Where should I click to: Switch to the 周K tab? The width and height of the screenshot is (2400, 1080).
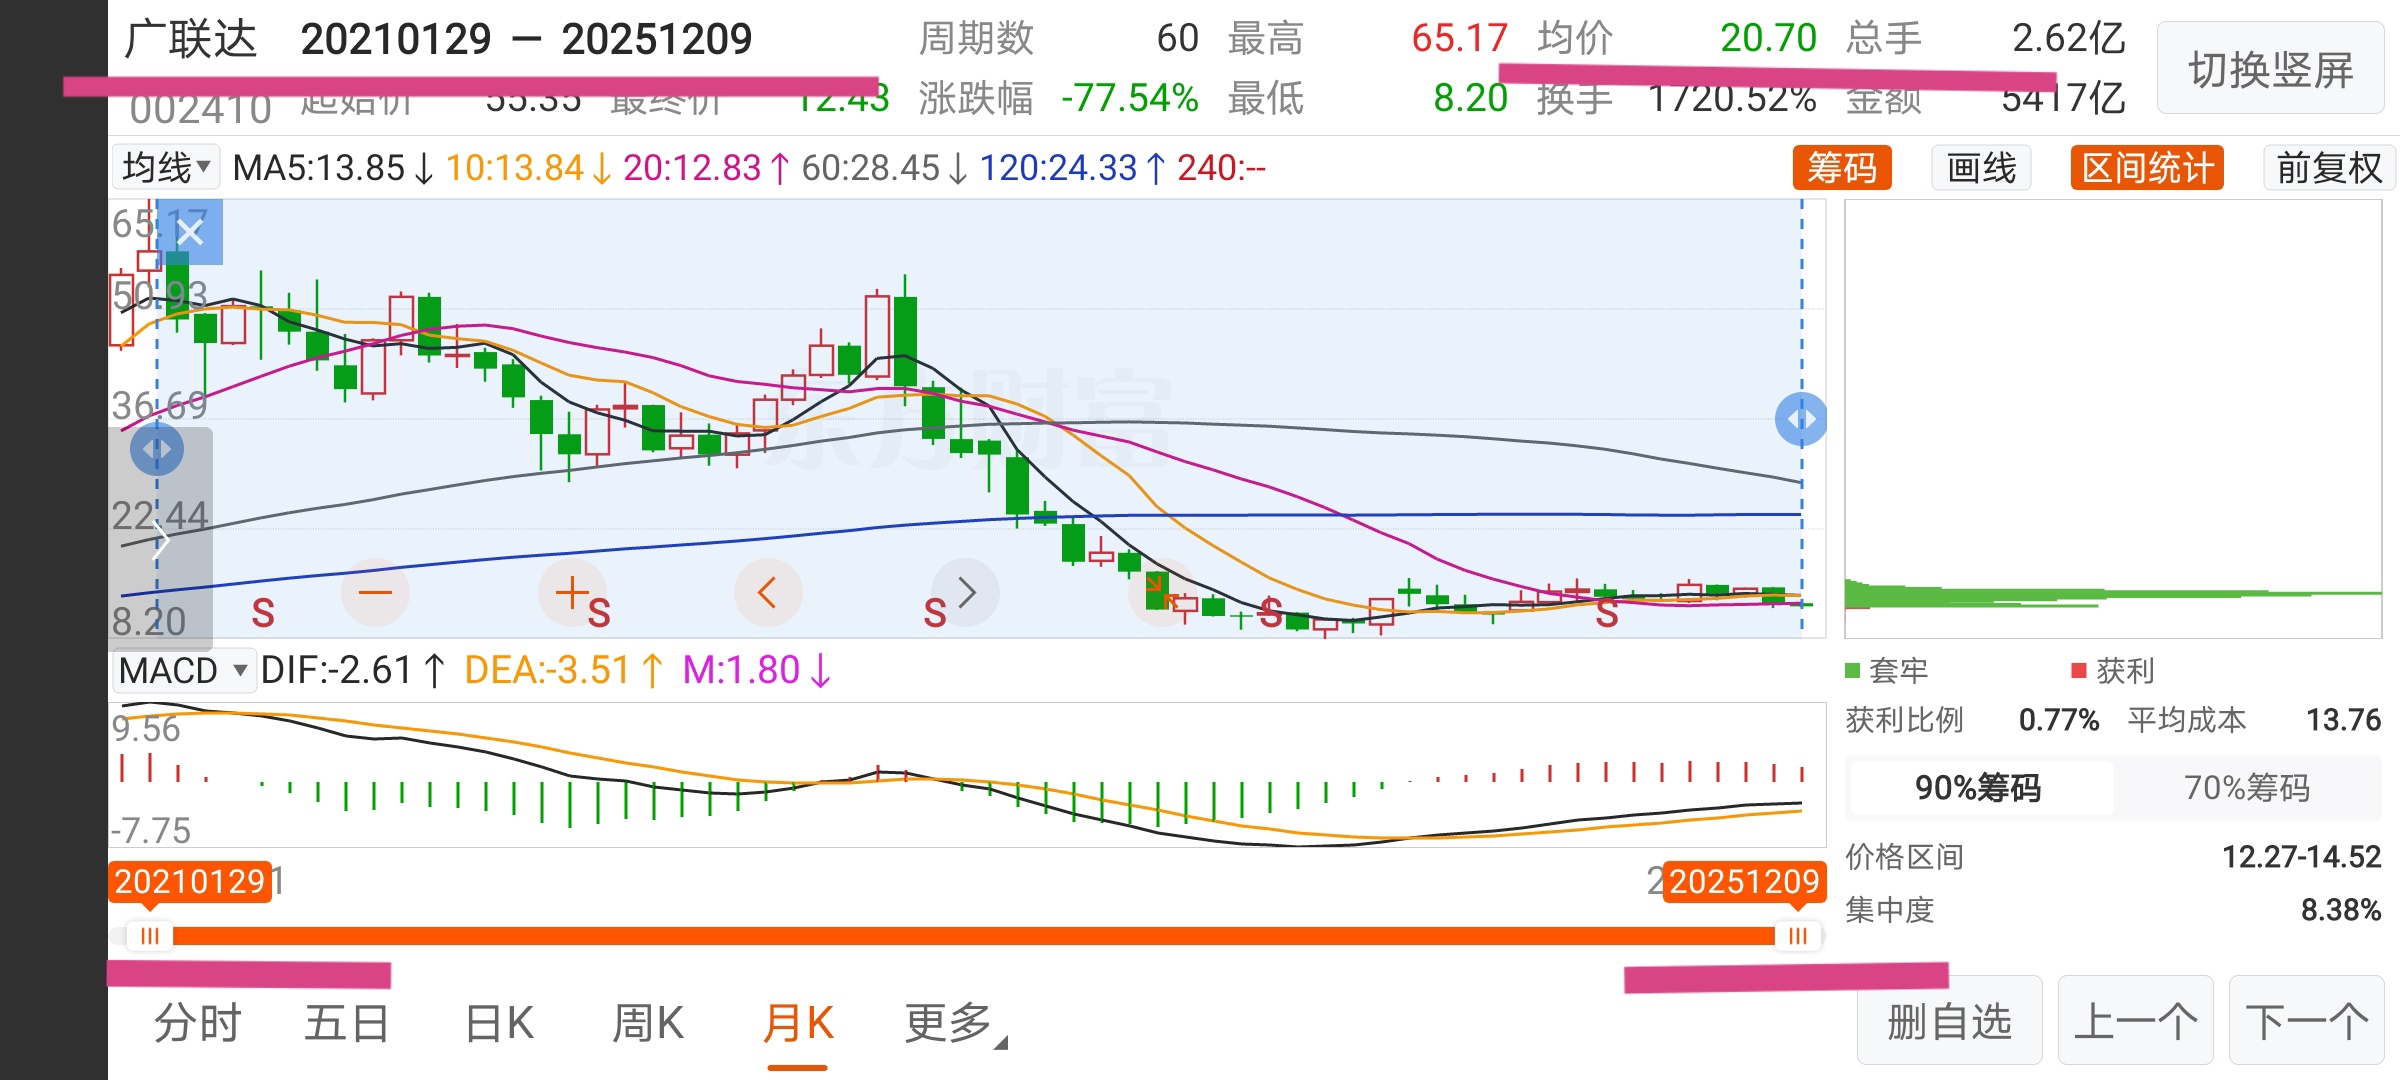[x=648, y=1023]
